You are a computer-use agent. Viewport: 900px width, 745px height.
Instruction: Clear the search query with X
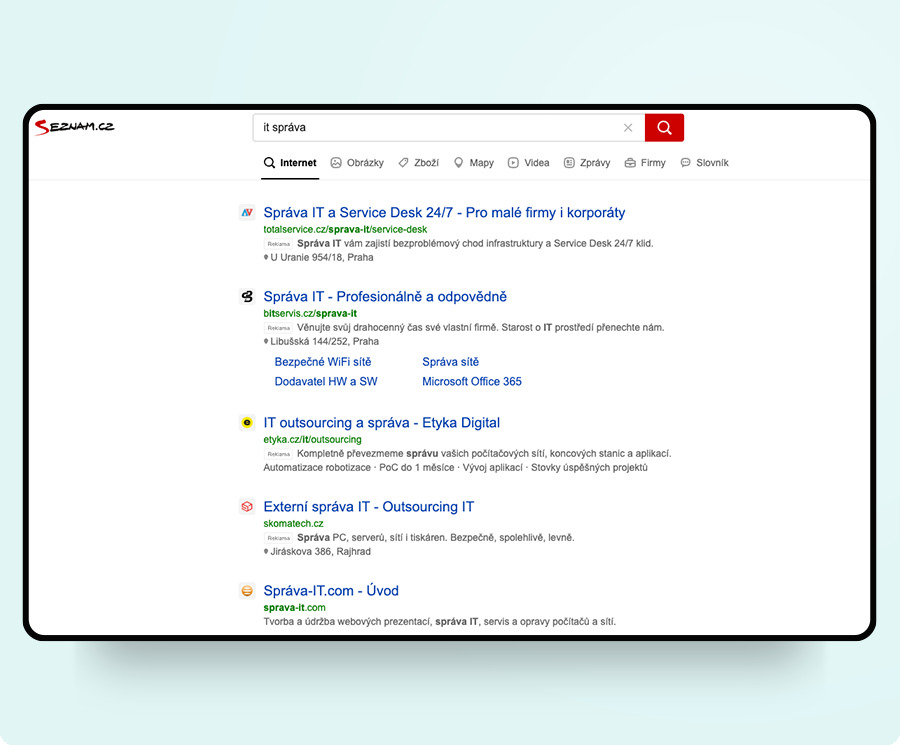tap(628, 127)
